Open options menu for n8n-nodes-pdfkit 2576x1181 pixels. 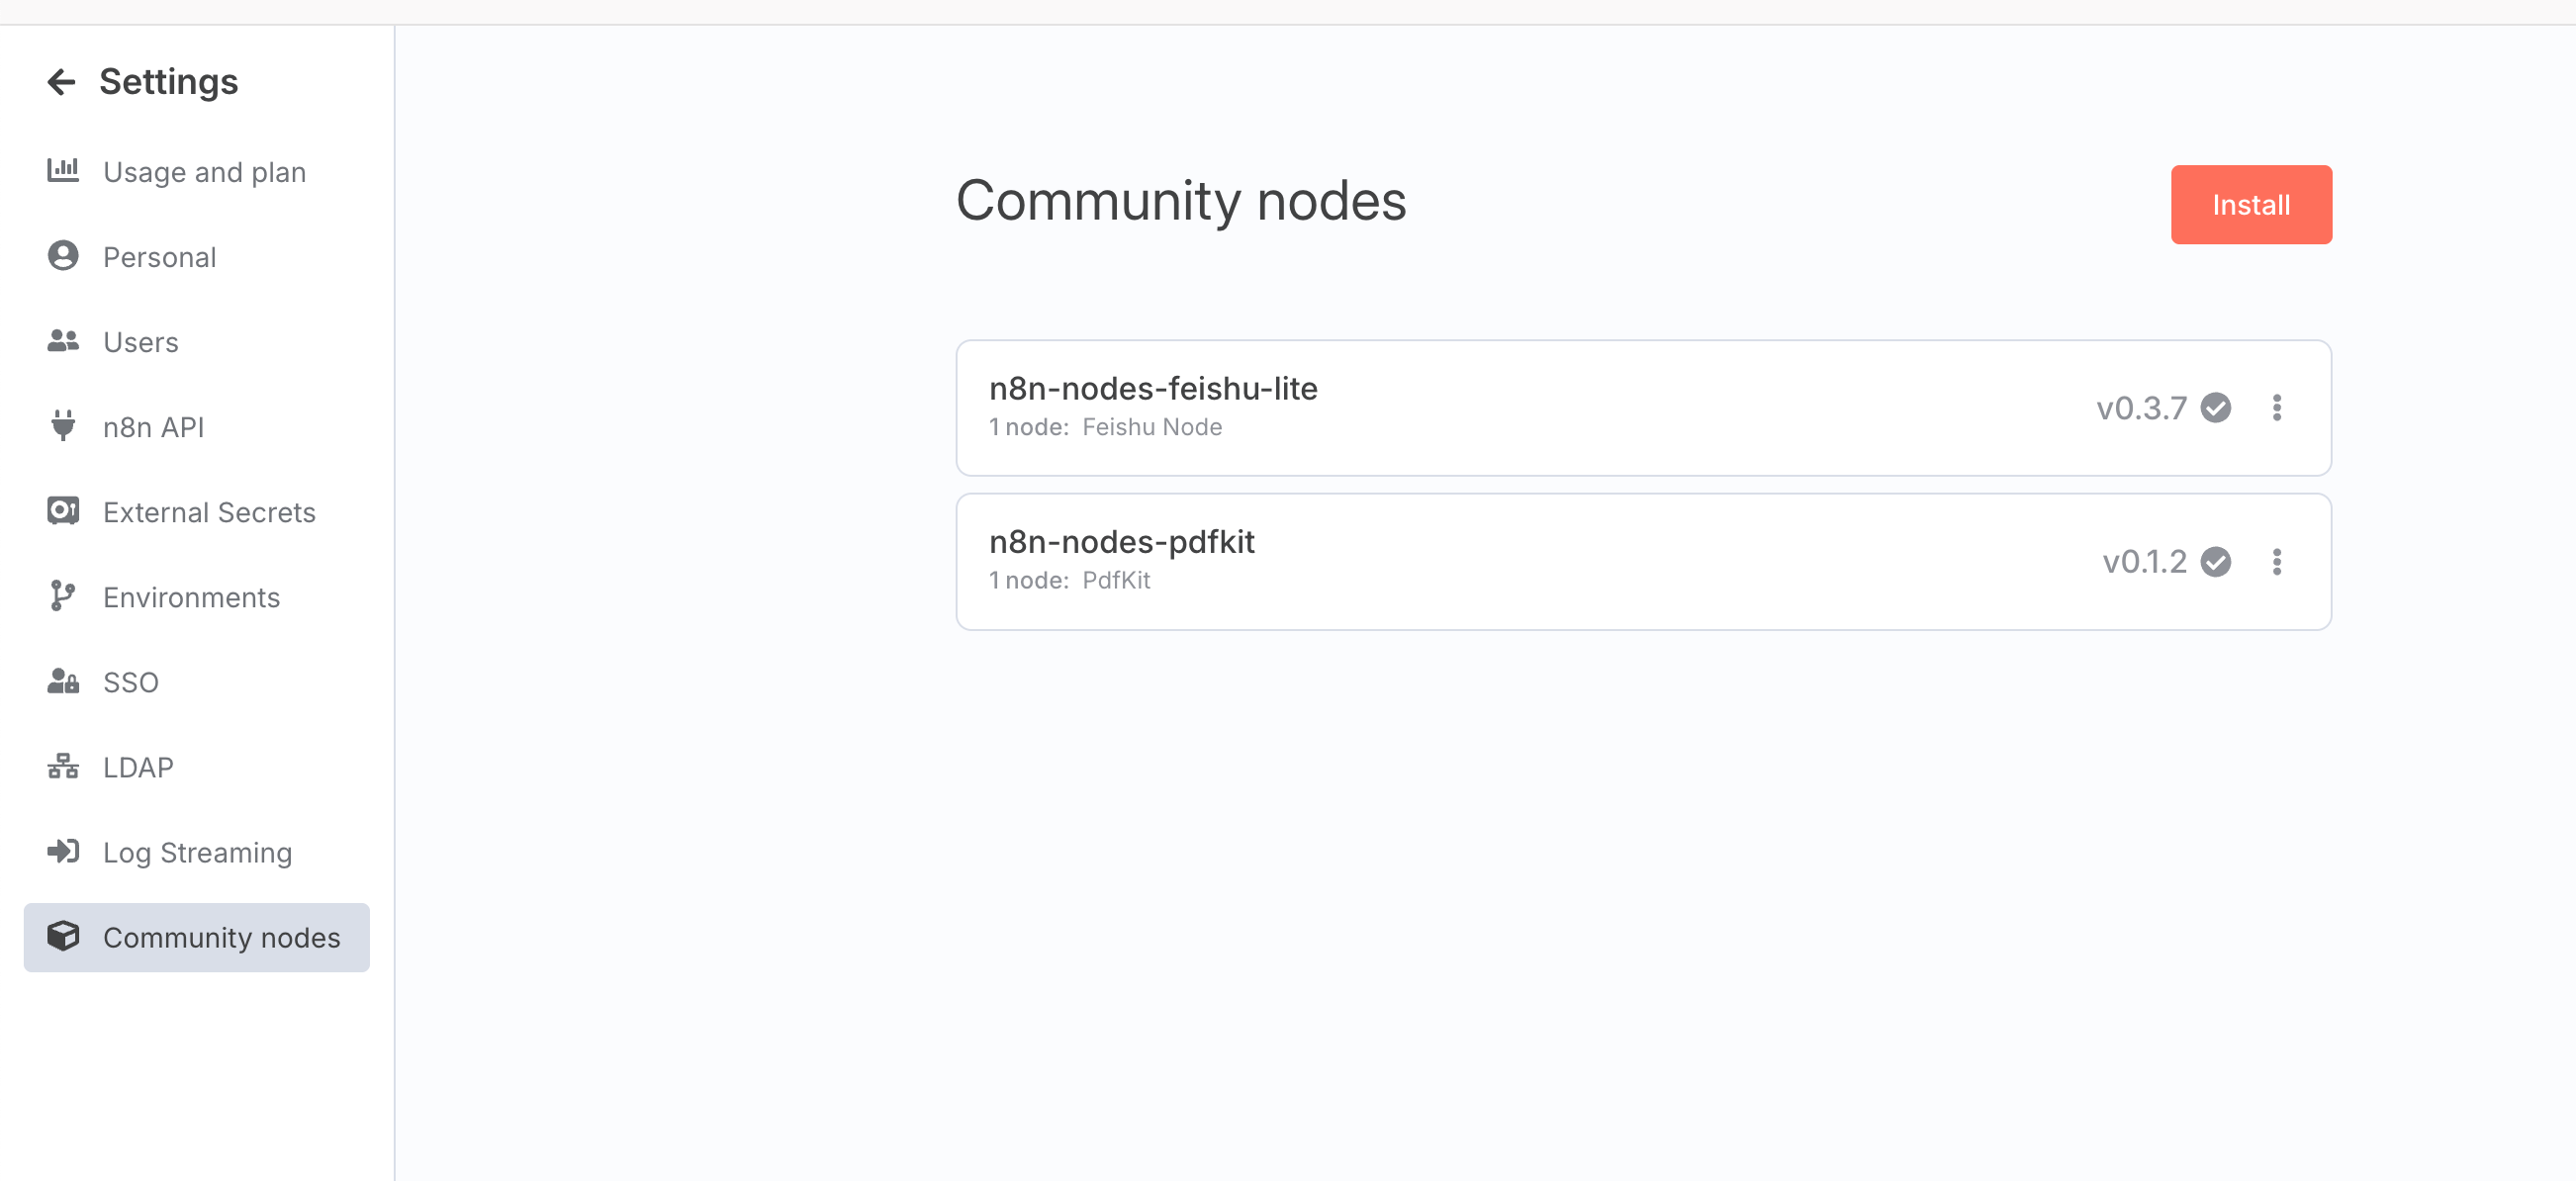[2277, 562]
